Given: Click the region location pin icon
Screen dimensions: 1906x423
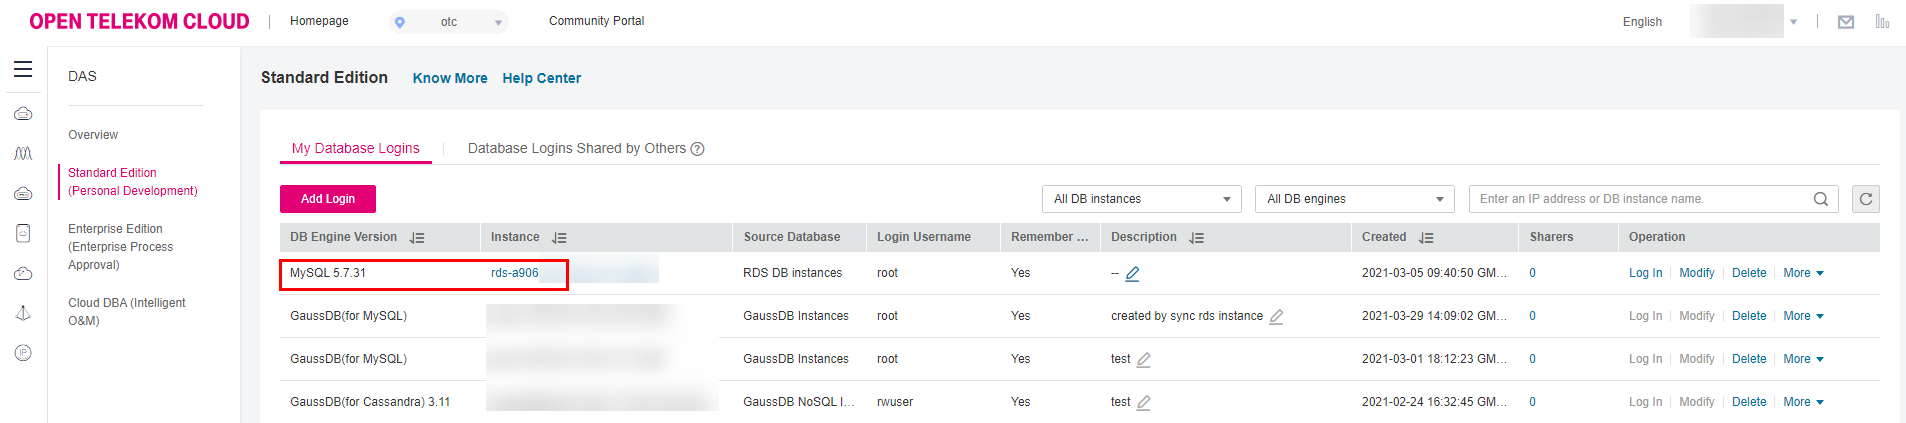Looking at the screenshot, I should (x=400, y=22).
